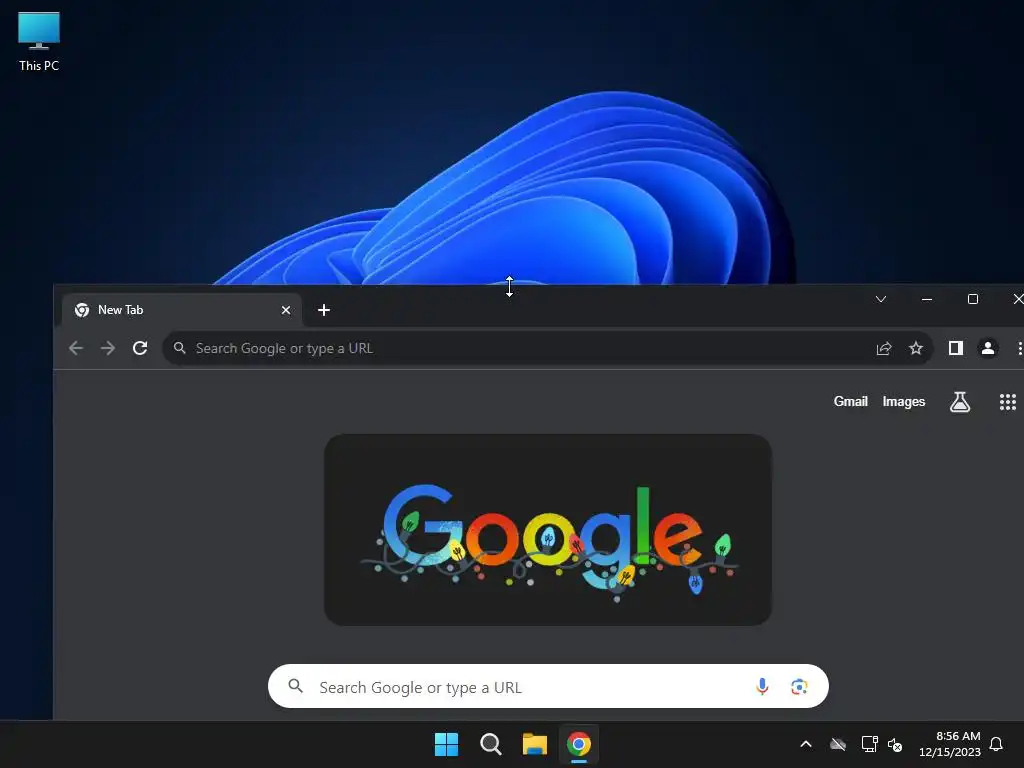1024x768 pixels.
Task: Close the New Tab tab
Action: (x=285, y=310)
